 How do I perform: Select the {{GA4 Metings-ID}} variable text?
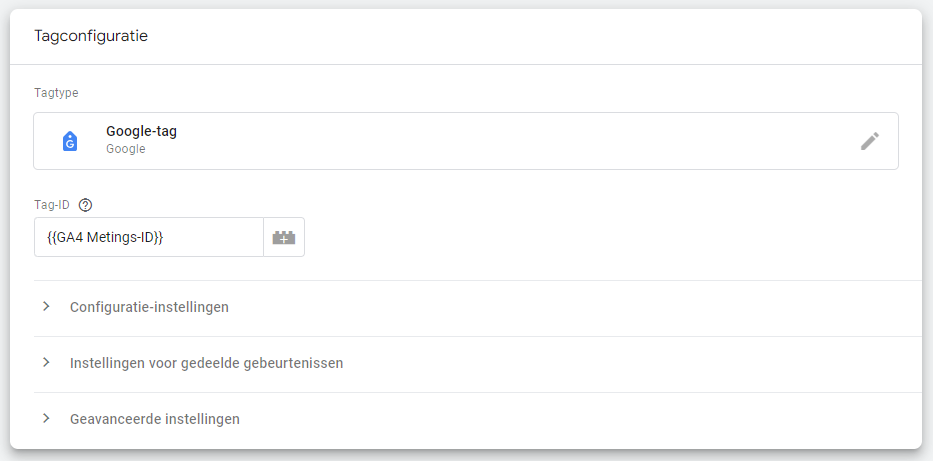click(105, 238)
